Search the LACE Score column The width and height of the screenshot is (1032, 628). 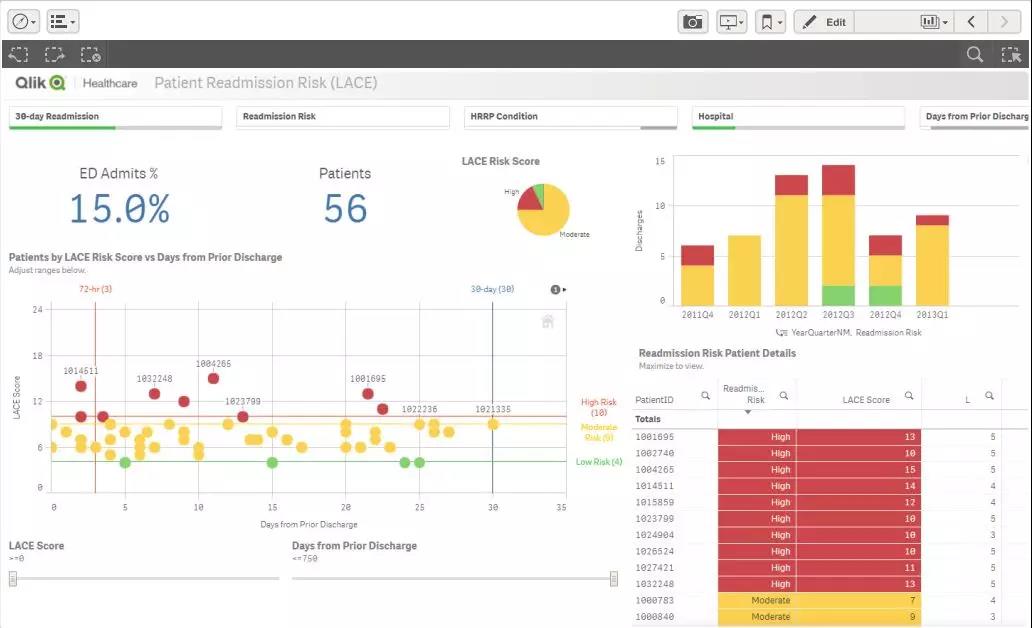(x=909, y=396)
